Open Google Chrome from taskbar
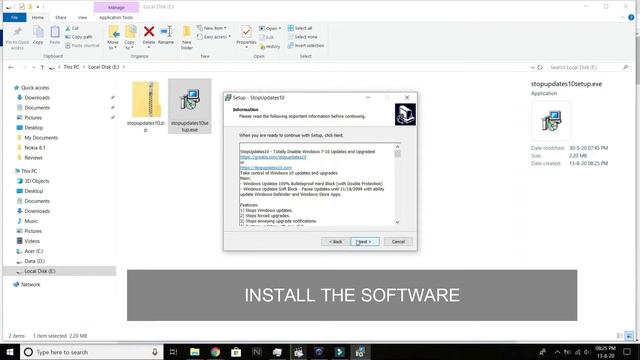 pyautogui.click(x=216, y=352)
